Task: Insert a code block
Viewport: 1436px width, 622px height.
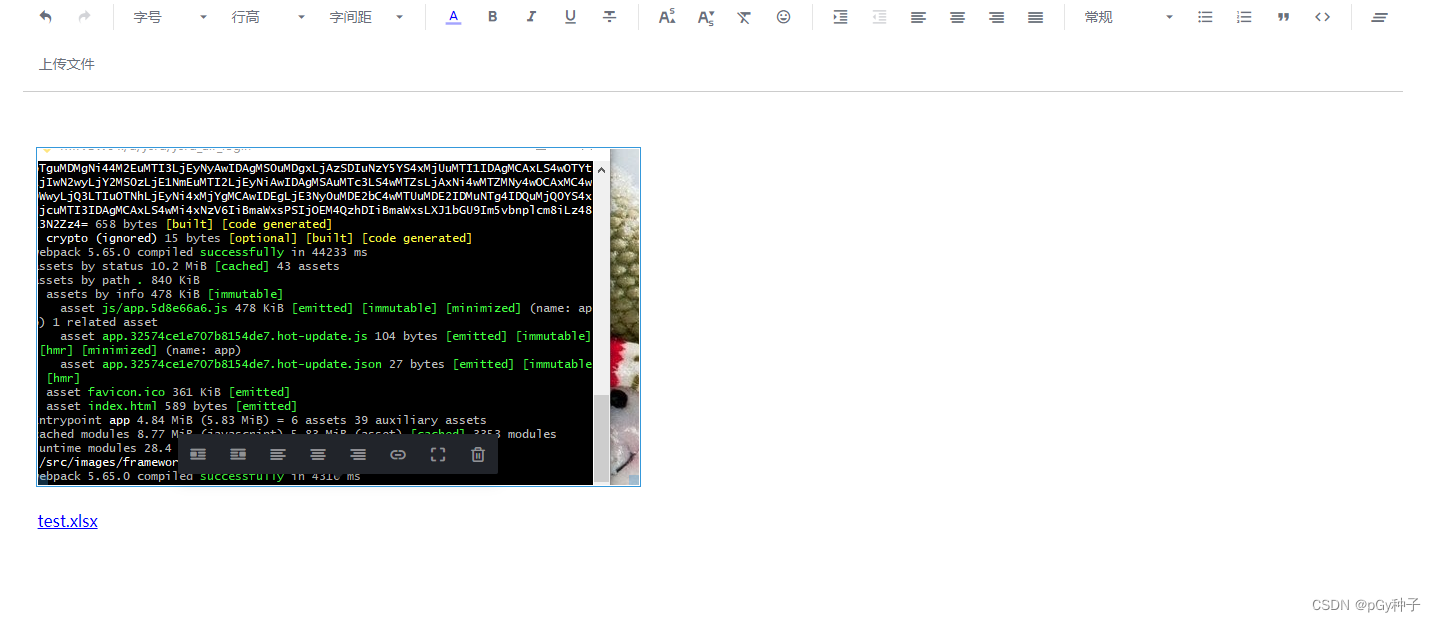Action: 1322,17
